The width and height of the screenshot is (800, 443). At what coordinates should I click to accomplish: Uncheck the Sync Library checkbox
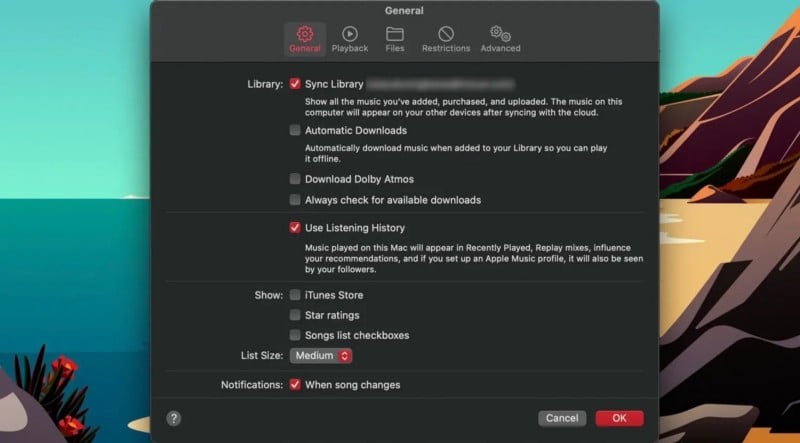click(x=295, y=84)
